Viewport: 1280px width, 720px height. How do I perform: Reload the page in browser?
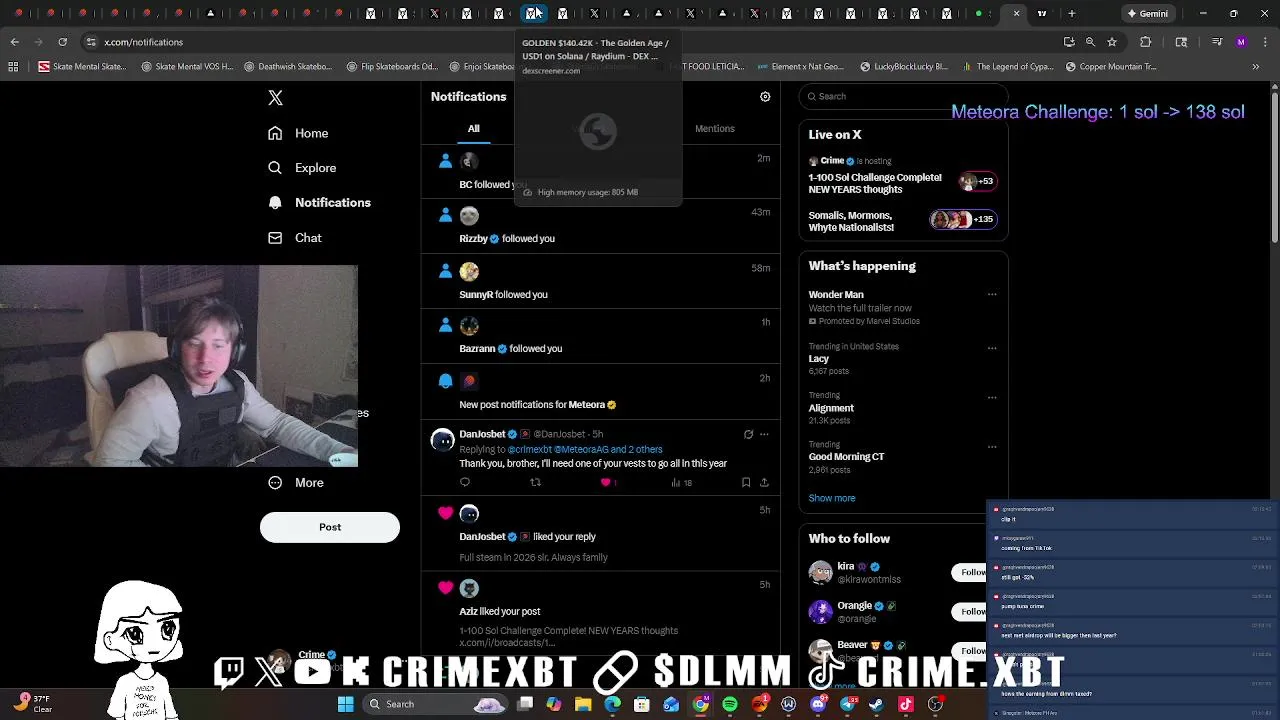[62, 42]
